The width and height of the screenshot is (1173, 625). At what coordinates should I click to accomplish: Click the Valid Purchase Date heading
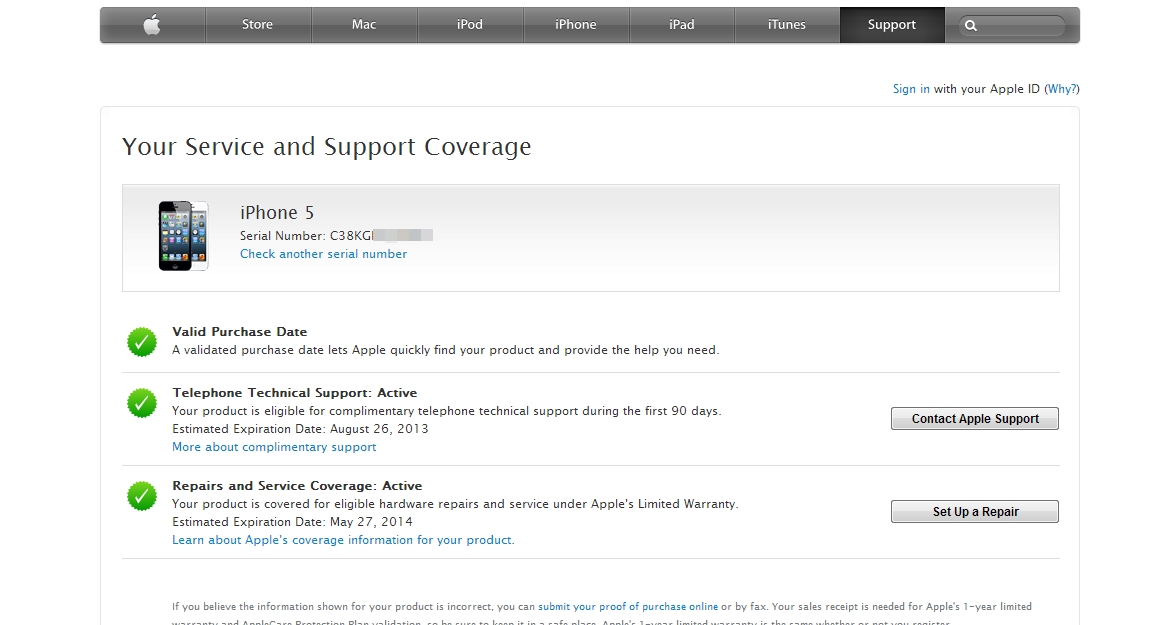(239, 332)
